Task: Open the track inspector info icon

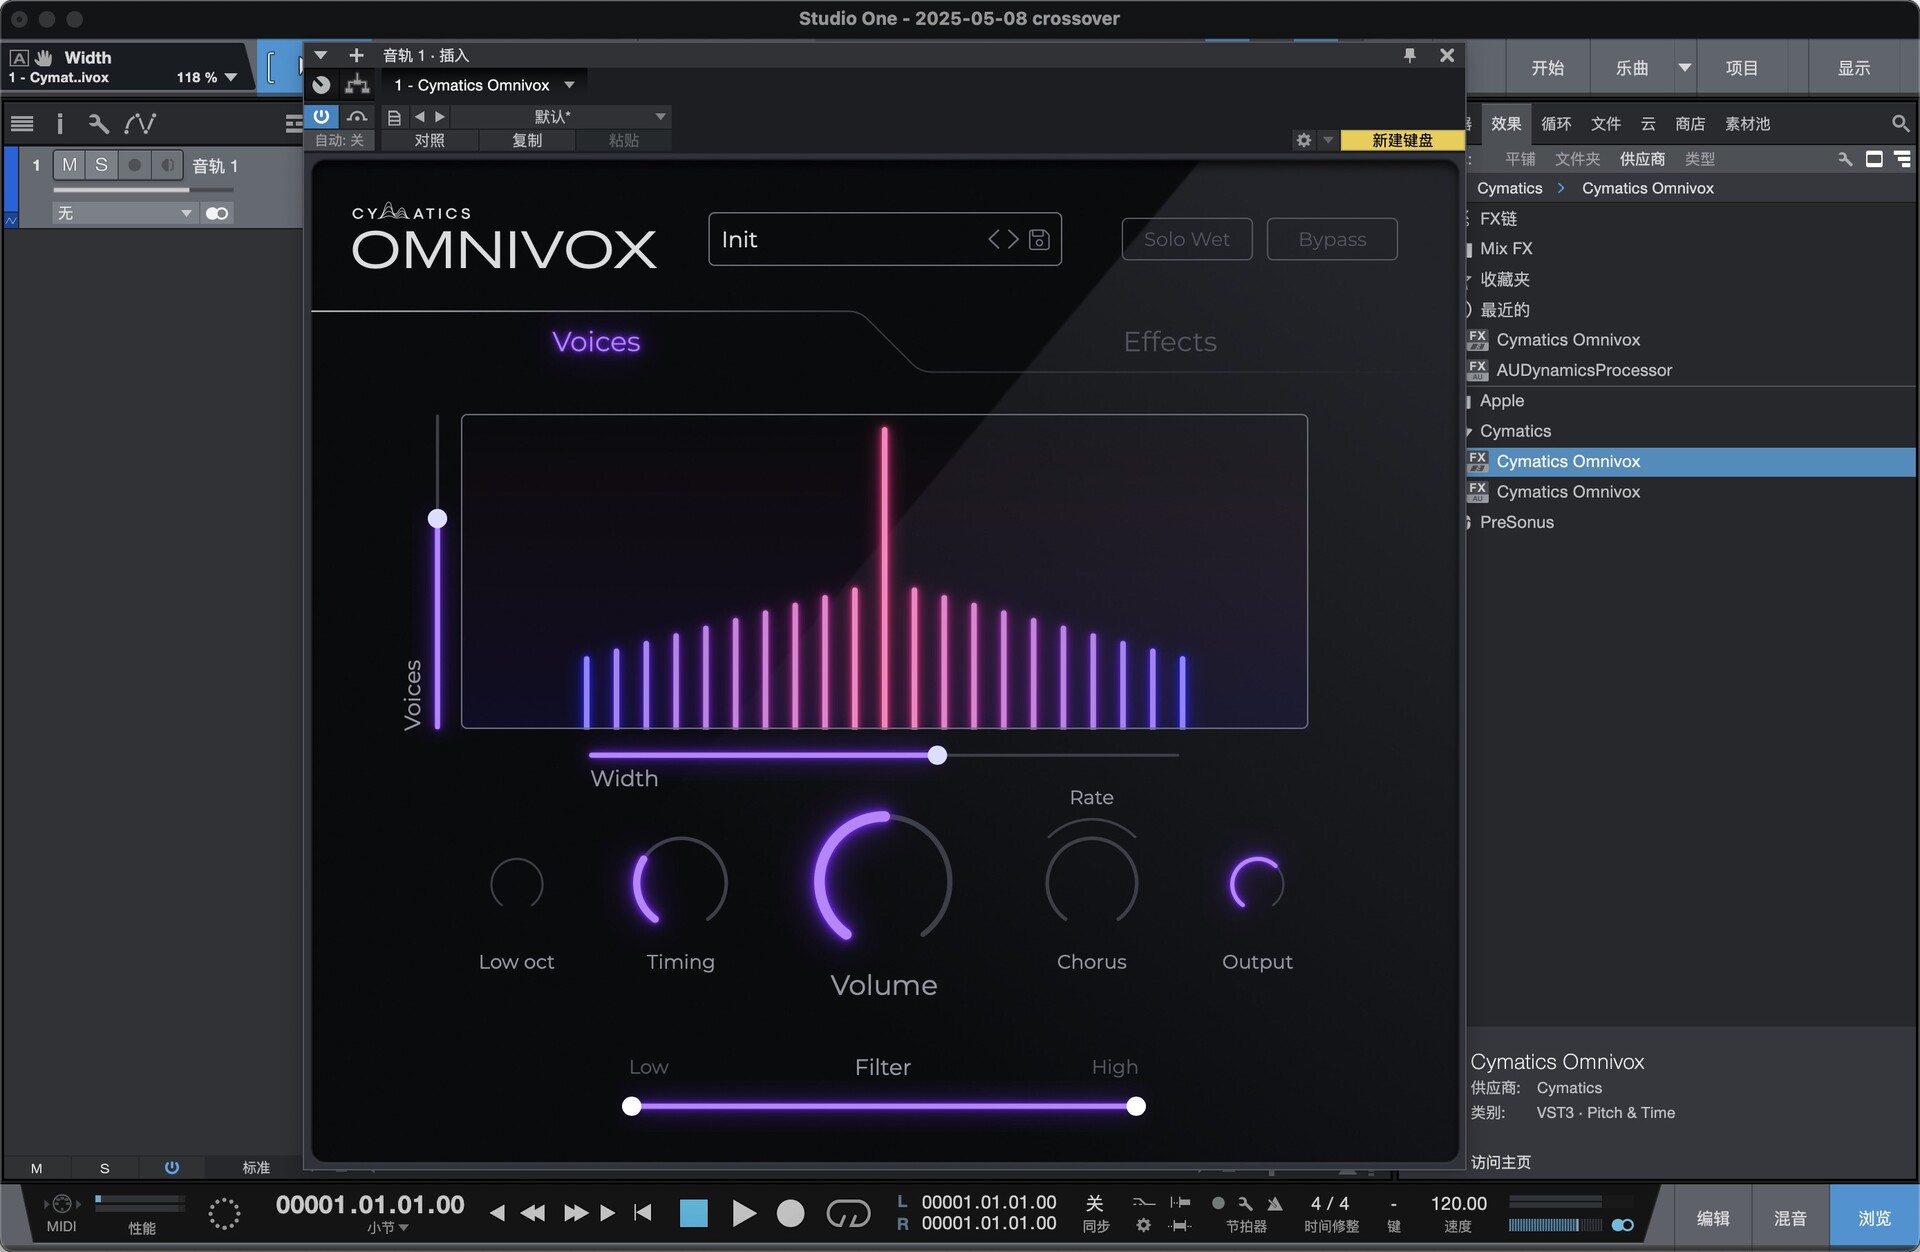Action: tap(60, 123)
